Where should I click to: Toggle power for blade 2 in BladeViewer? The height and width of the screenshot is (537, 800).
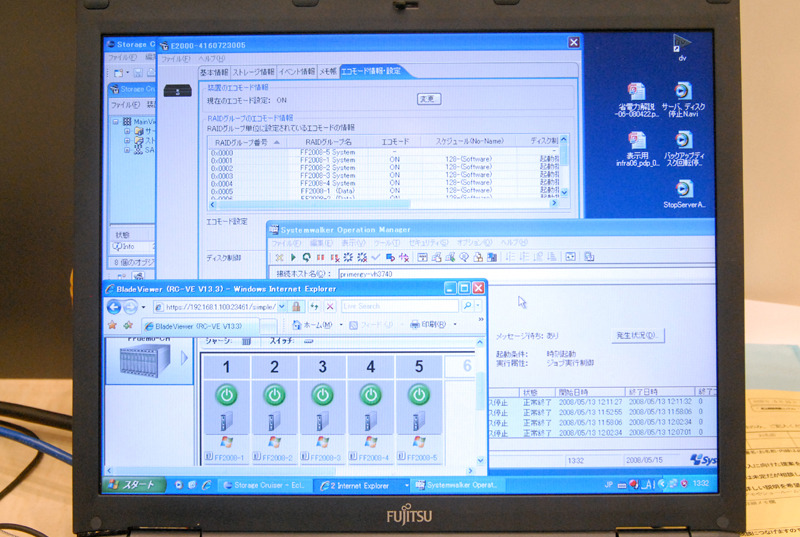[x=274, y=395]
